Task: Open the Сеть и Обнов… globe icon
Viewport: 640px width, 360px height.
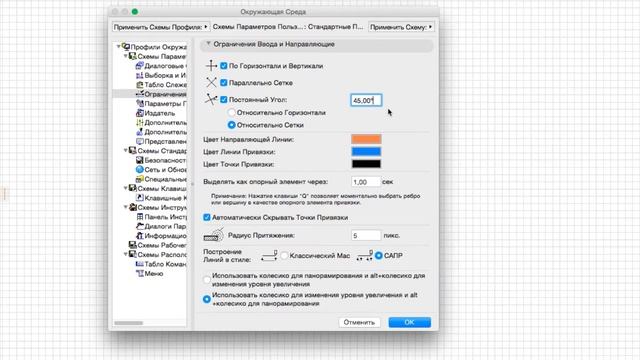Action: pyautogui.click(x=139, y=169)
